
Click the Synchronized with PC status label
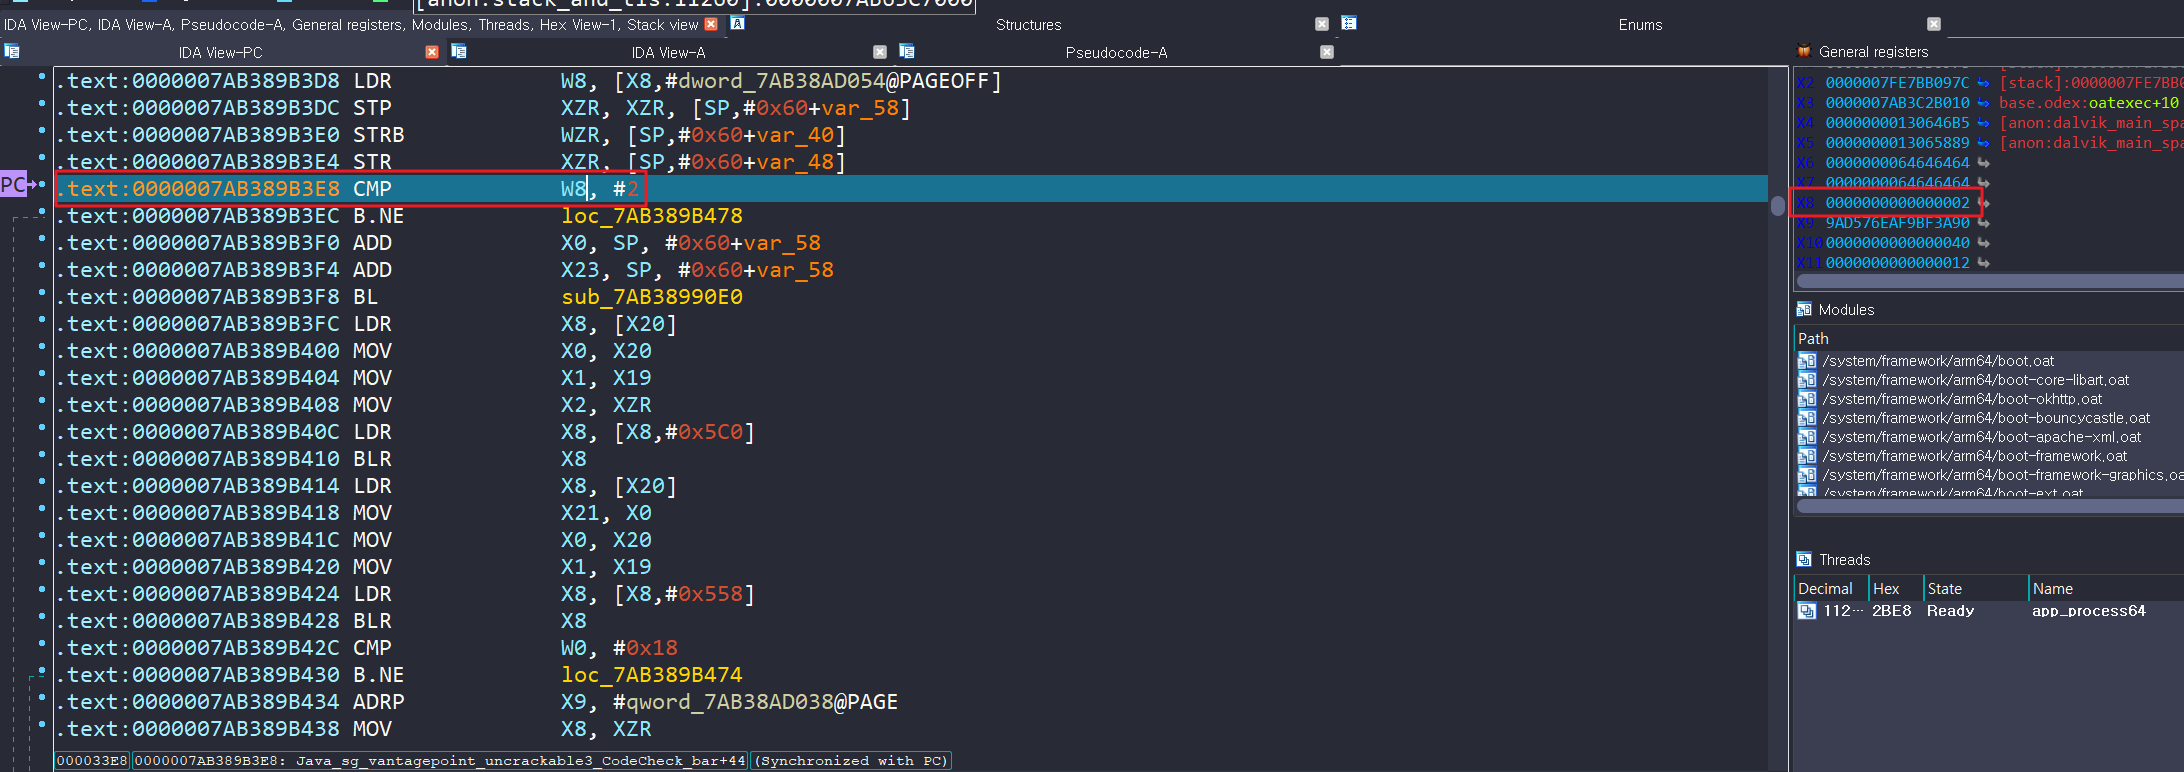(850, 761)
